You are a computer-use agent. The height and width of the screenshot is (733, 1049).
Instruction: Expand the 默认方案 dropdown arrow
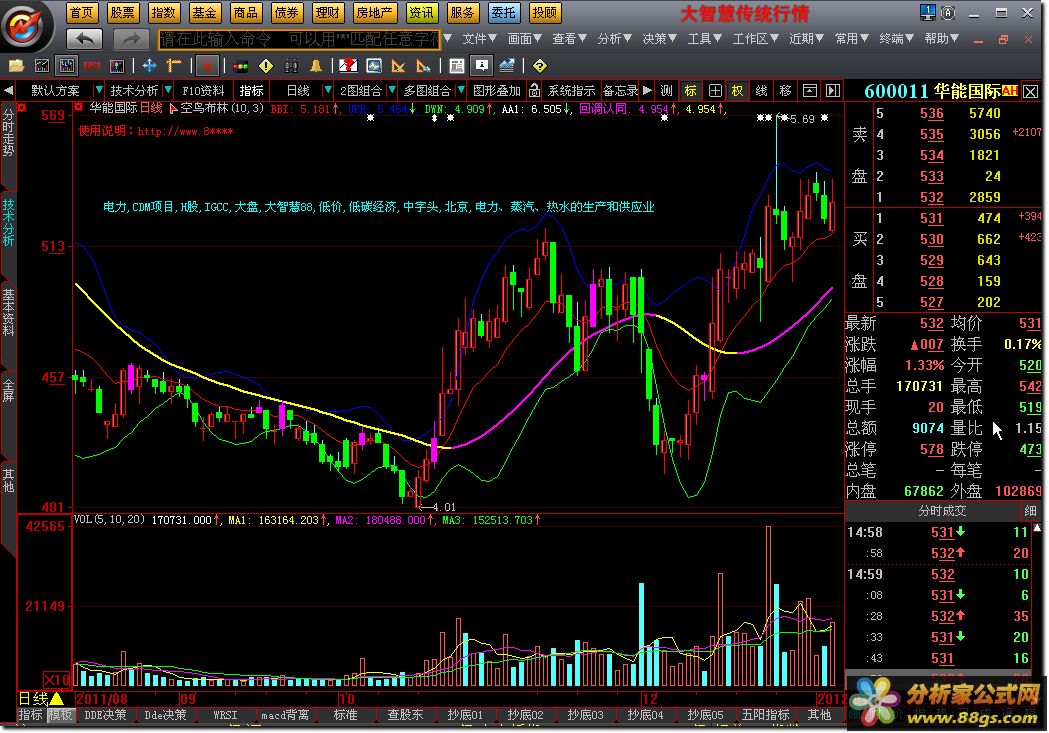pyautogui.click(x=99, y=90)
